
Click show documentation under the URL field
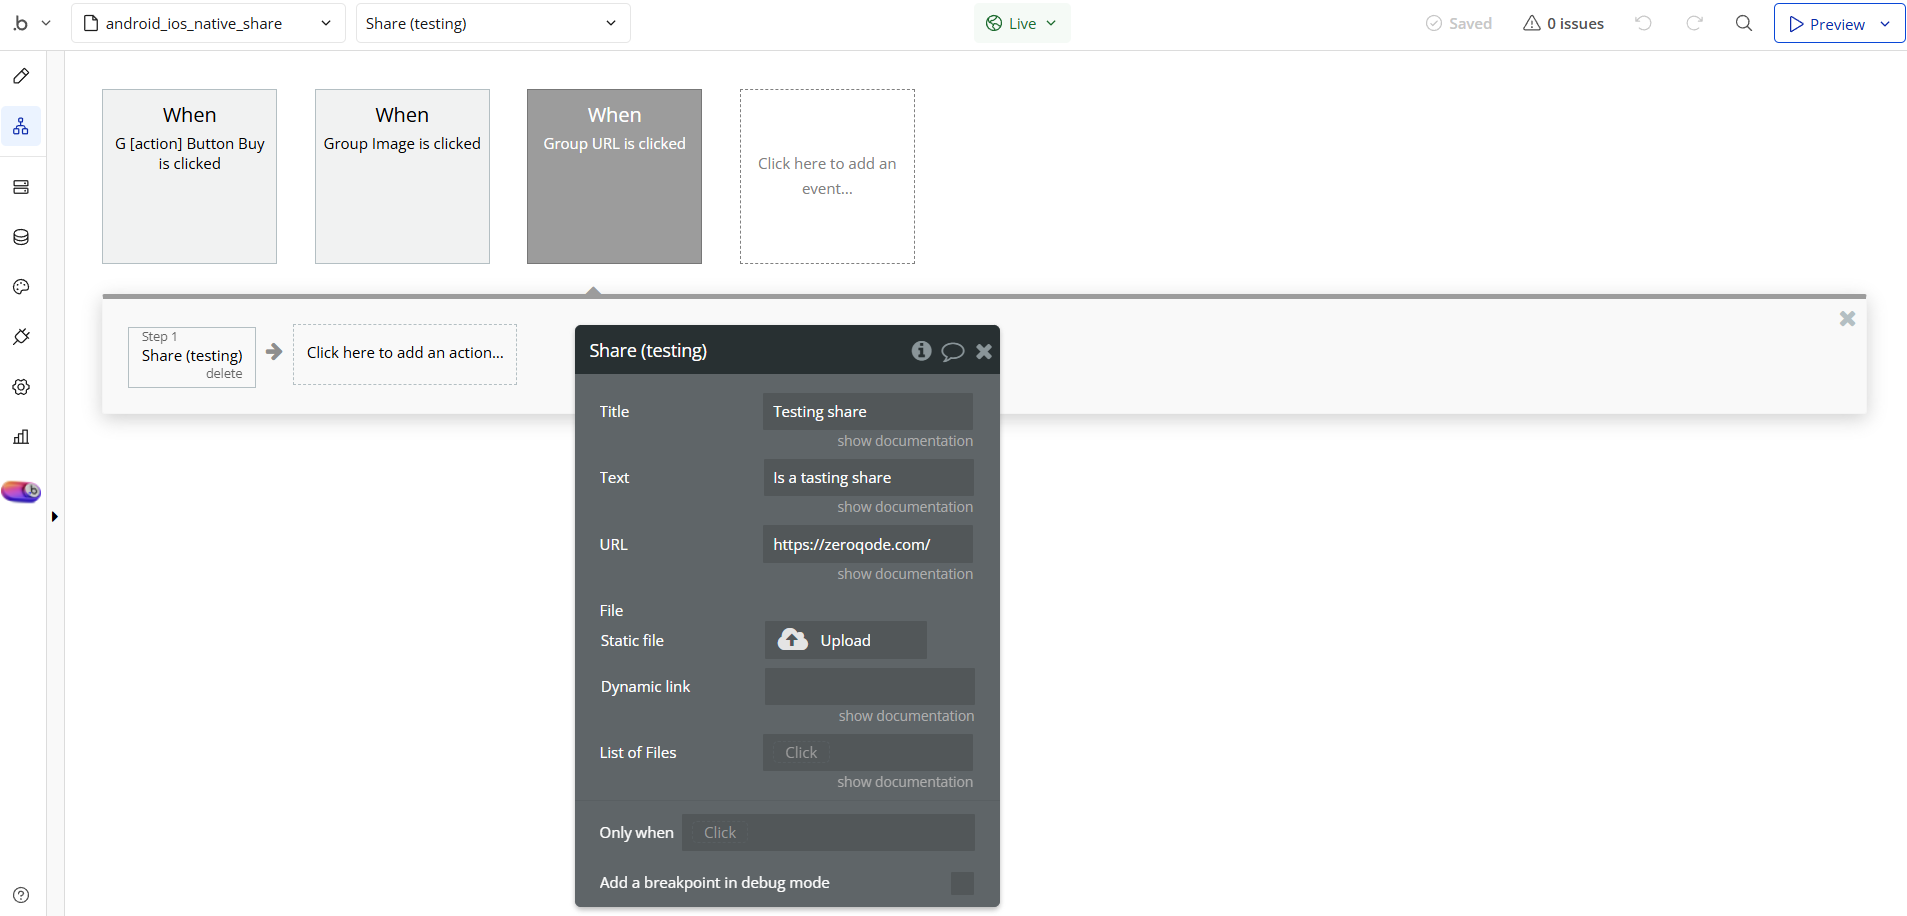(904, 573)
